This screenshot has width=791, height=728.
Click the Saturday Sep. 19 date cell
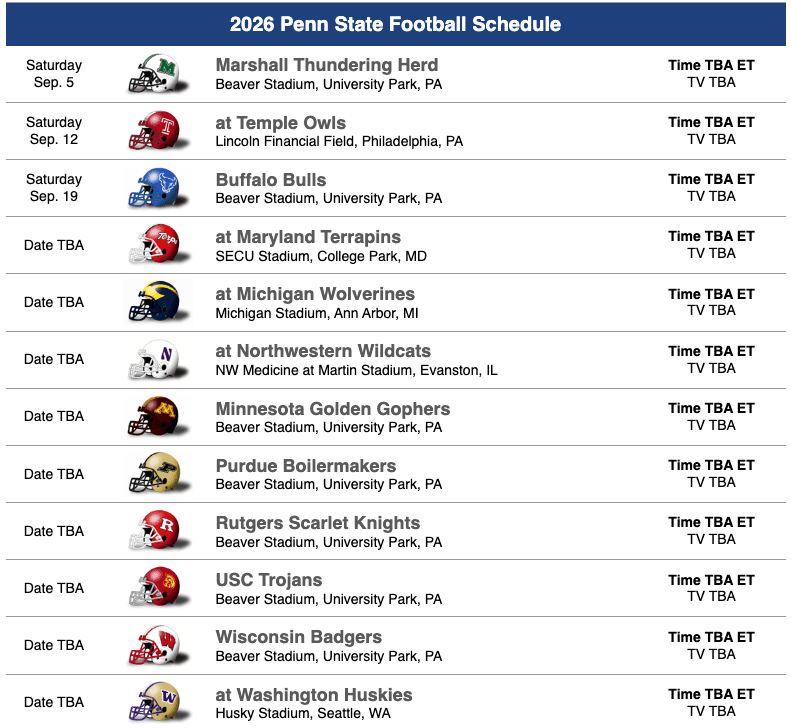[x=54, y=188]
